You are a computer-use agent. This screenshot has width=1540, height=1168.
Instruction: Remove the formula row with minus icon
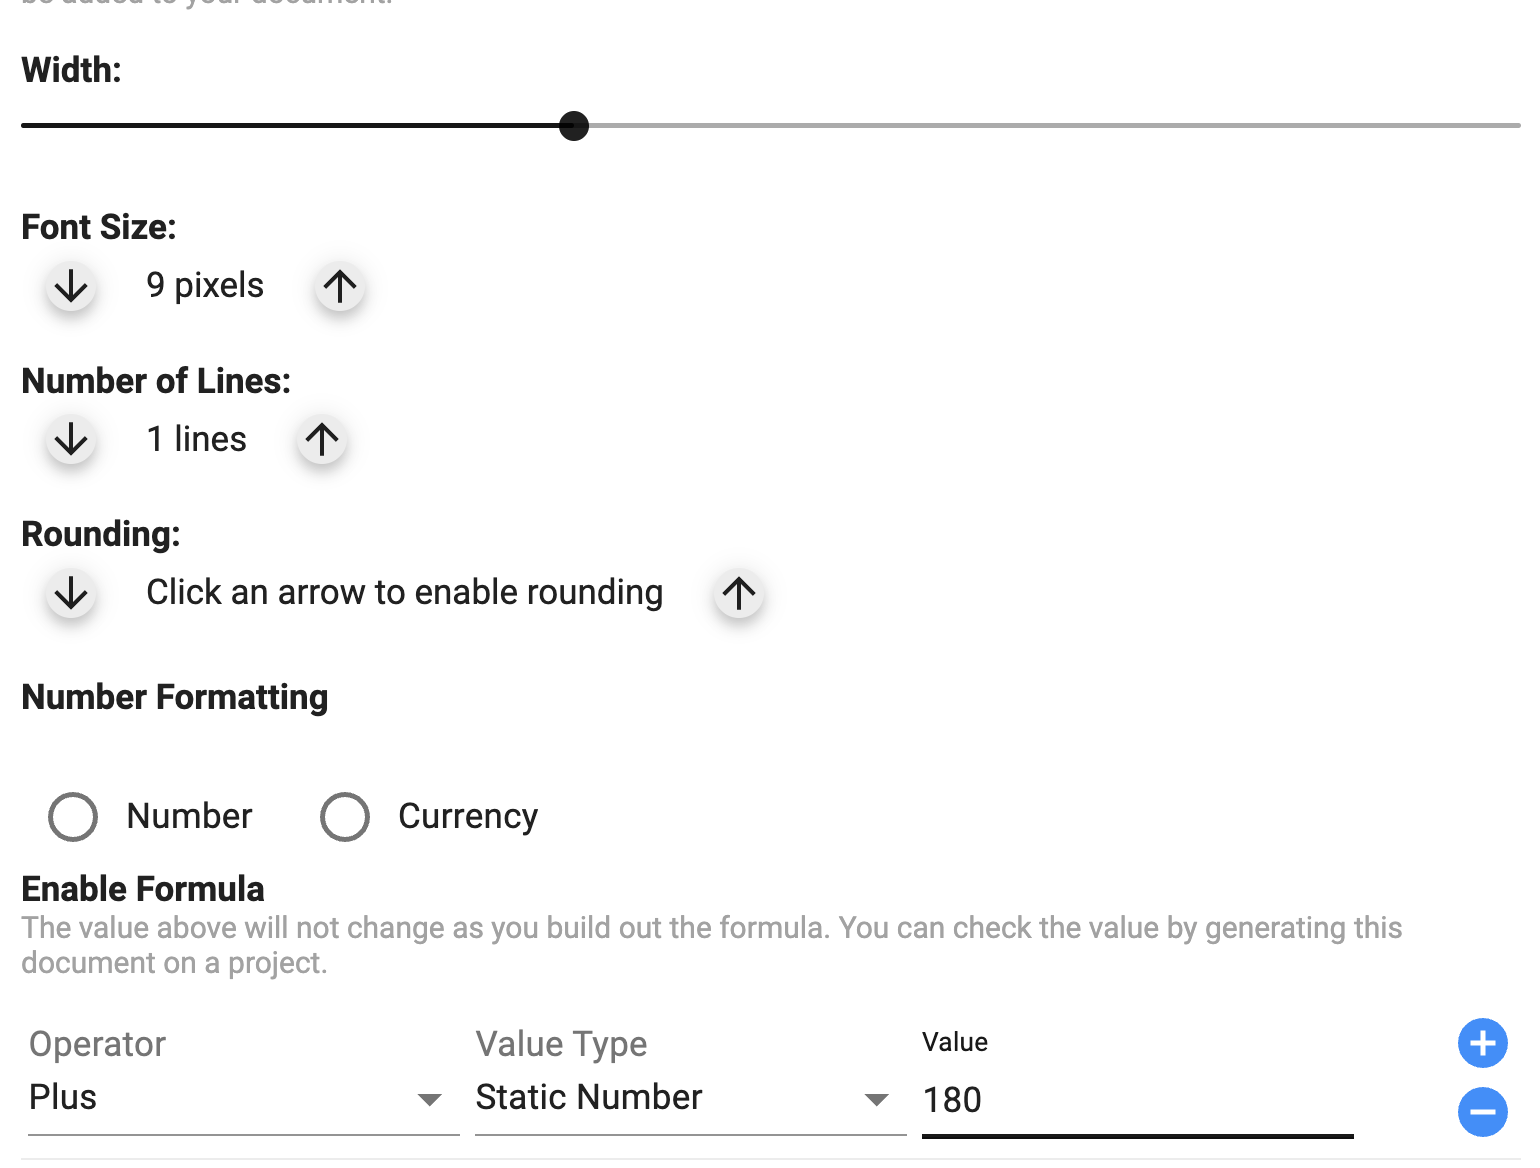(x=1483, y=1112)
